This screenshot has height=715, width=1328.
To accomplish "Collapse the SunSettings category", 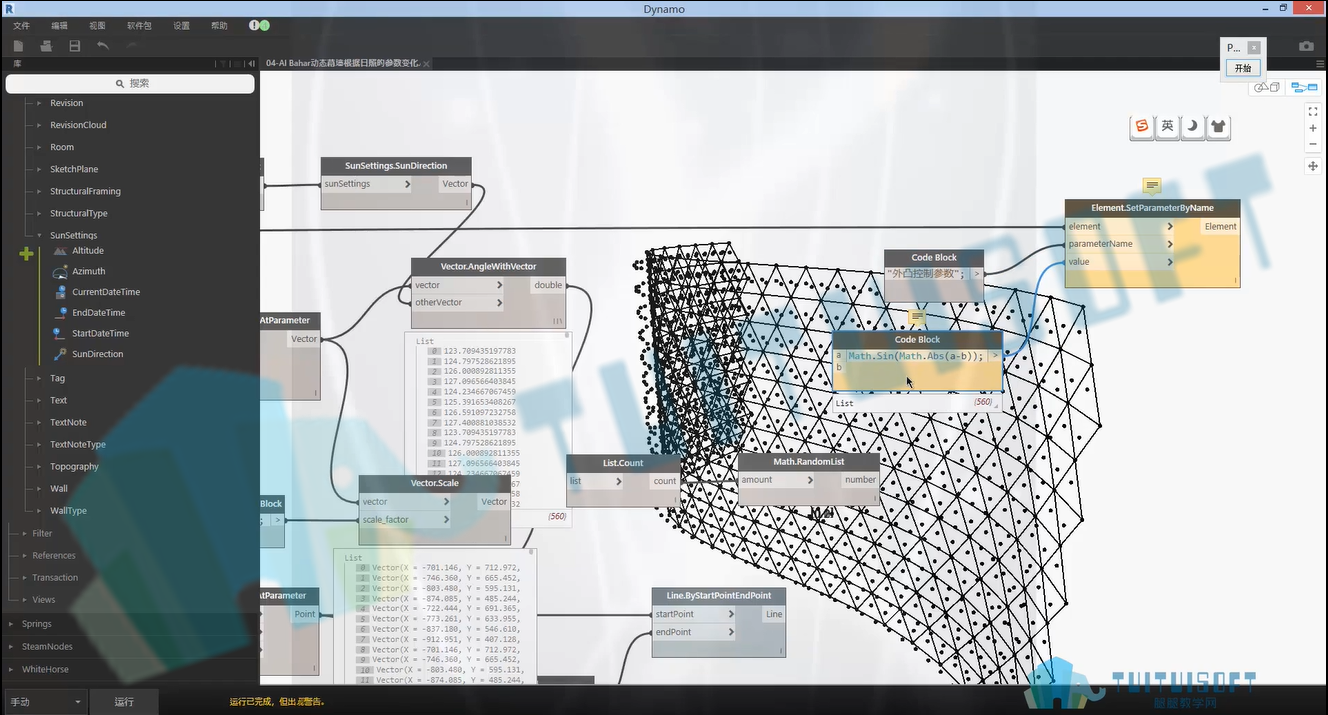I will [40, 235].
